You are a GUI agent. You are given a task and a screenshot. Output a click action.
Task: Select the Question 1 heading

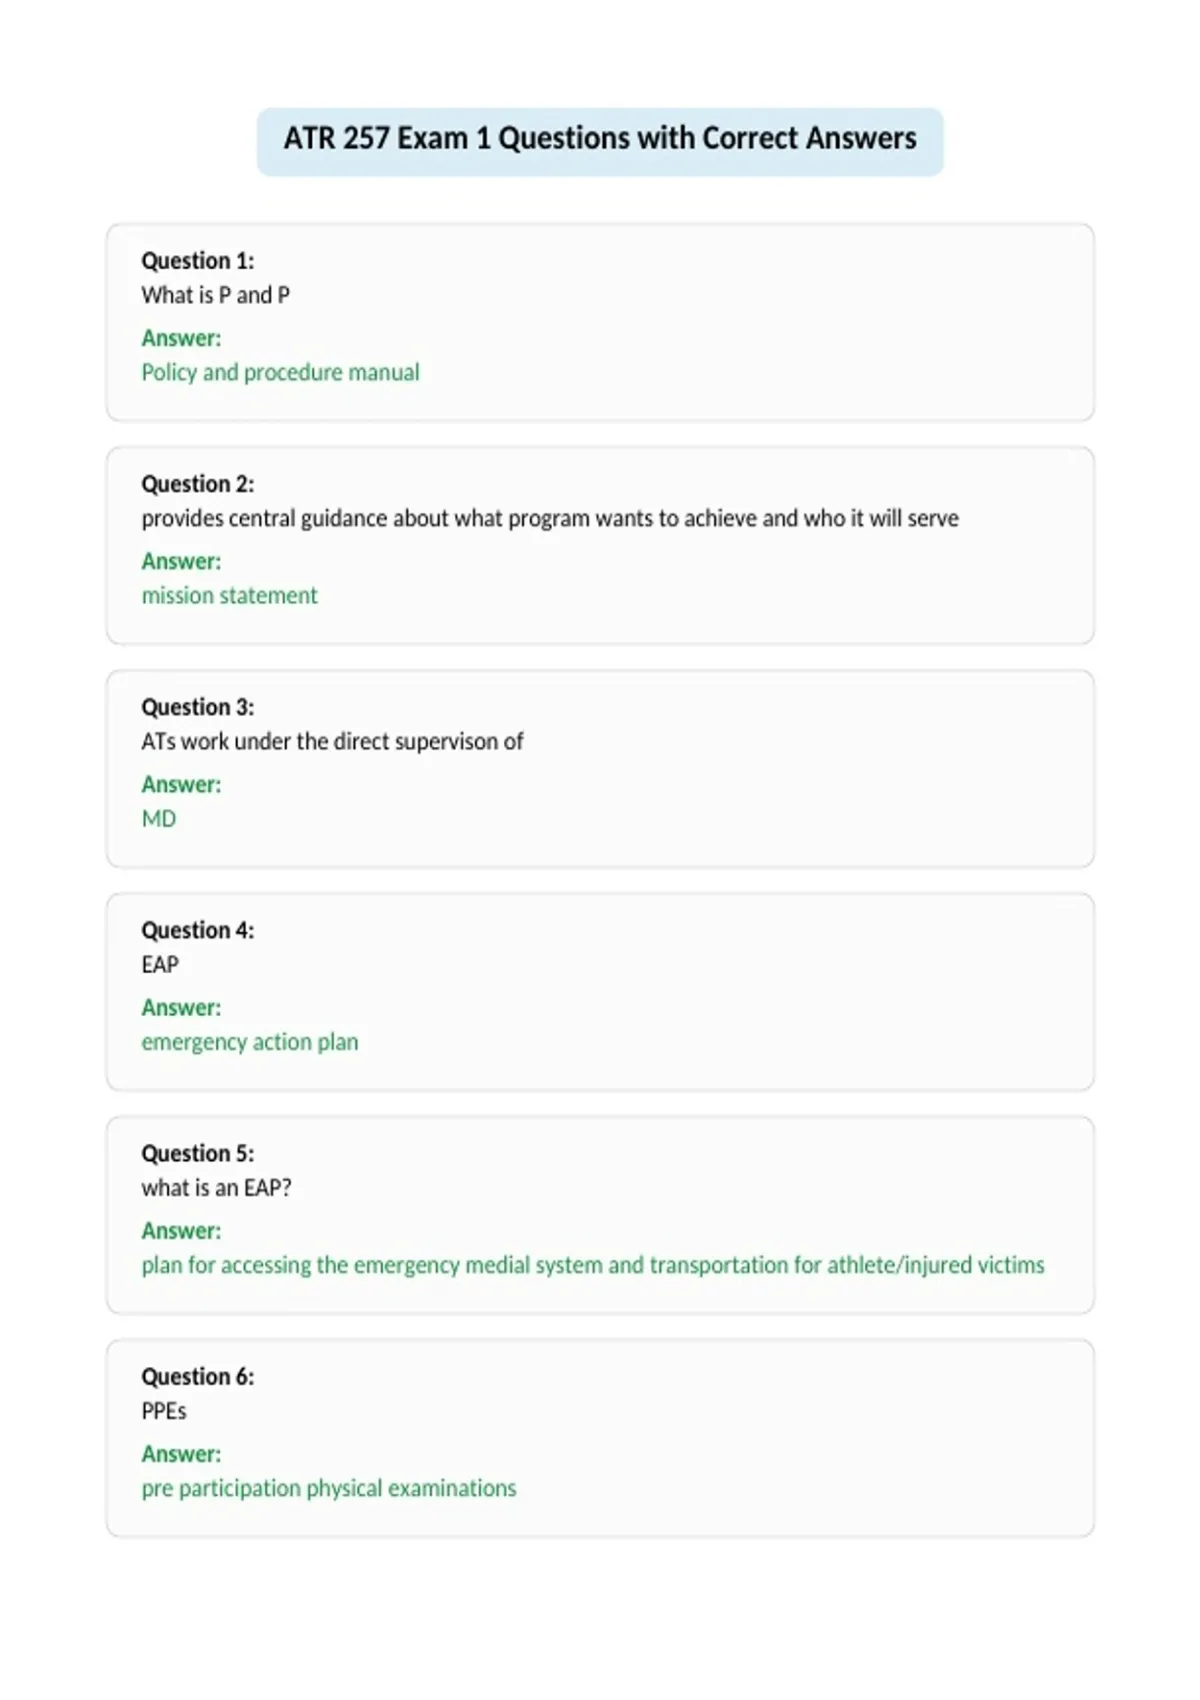[198, 261]
